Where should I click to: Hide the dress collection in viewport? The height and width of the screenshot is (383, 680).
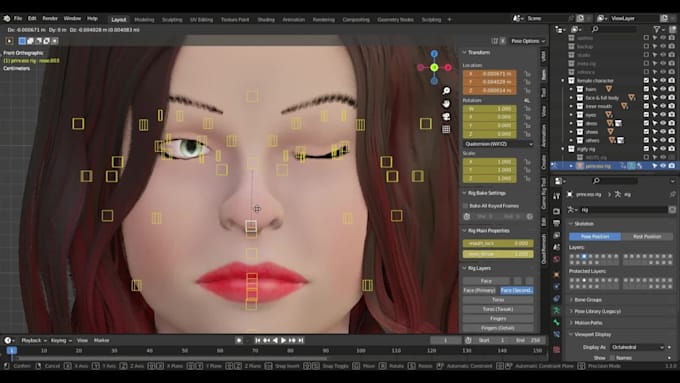point(663,123)
